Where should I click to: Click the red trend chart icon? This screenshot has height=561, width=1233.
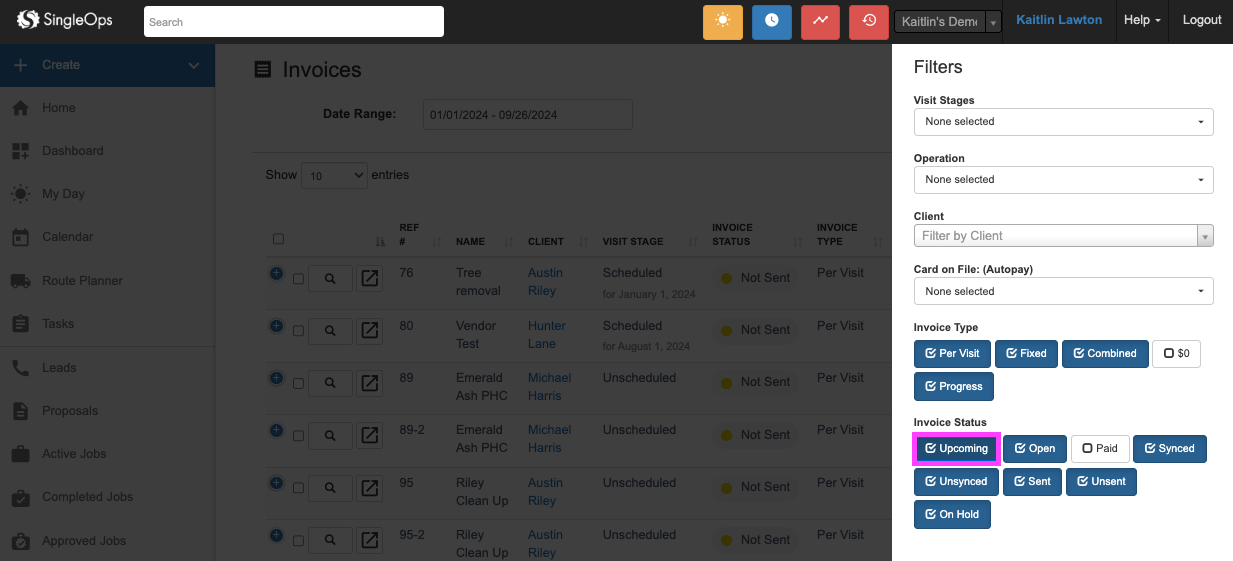tap(820, 21)
